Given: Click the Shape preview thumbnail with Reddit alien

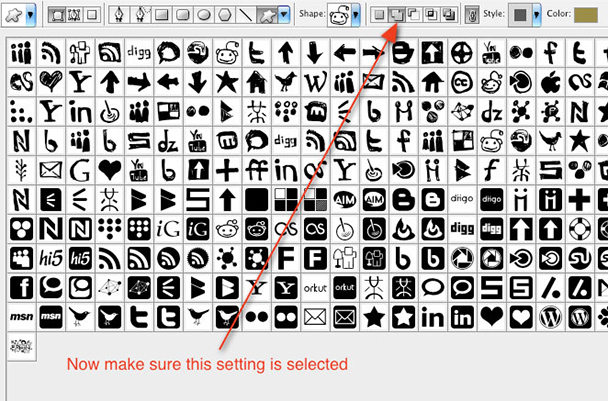Looking at the screenshot, I should click(x=339, y=16).
